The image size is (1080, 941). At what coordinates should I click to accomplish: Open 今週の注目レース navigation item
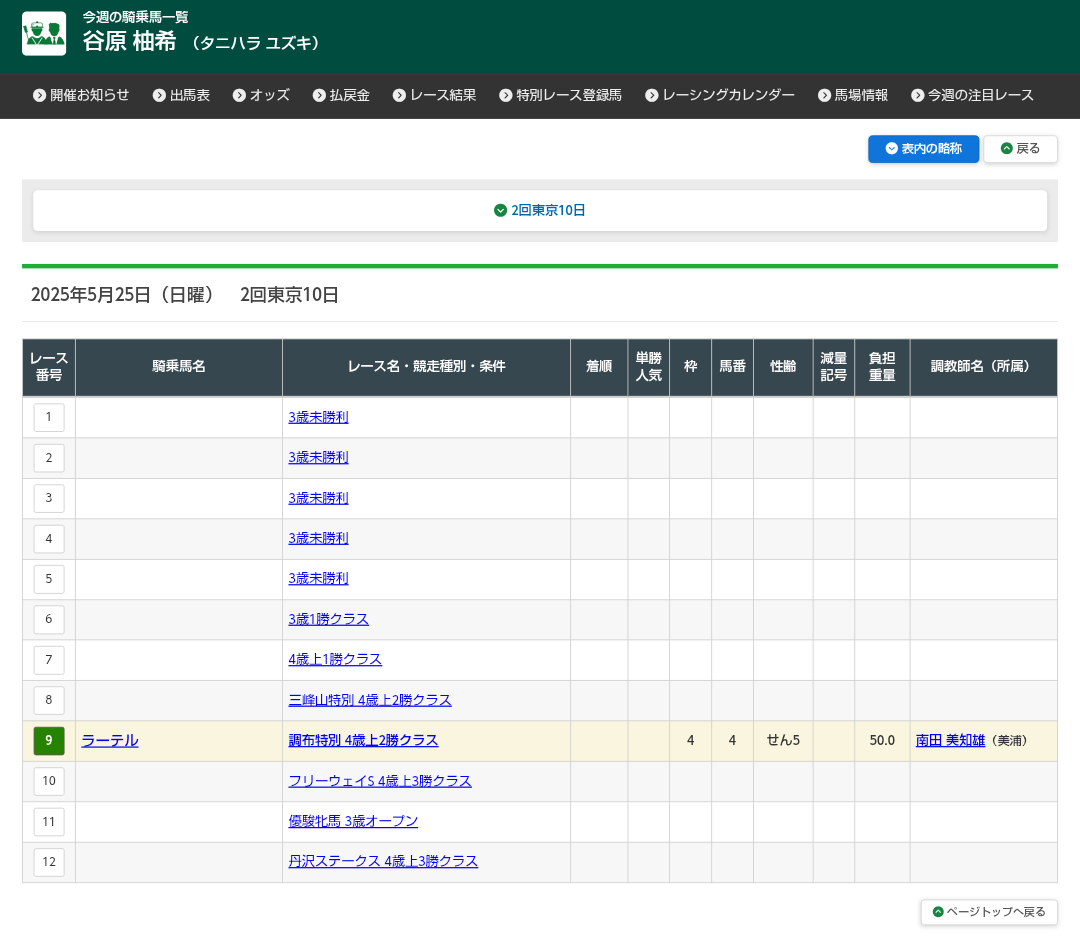pos(972,95)
